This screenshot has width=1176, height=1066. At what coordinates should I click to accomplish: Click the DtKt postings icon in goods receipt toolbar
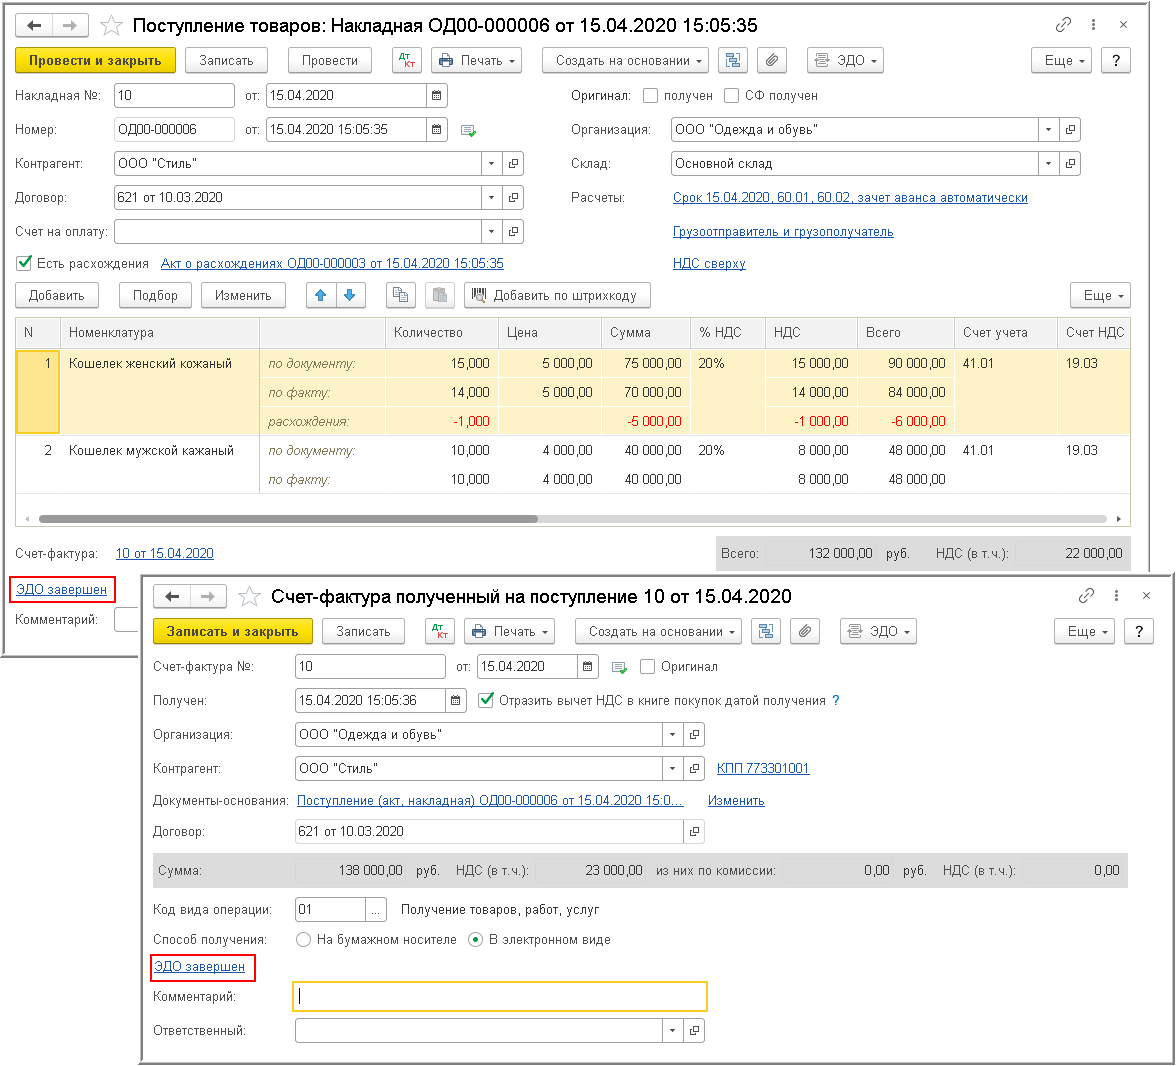tap(407, 61)
